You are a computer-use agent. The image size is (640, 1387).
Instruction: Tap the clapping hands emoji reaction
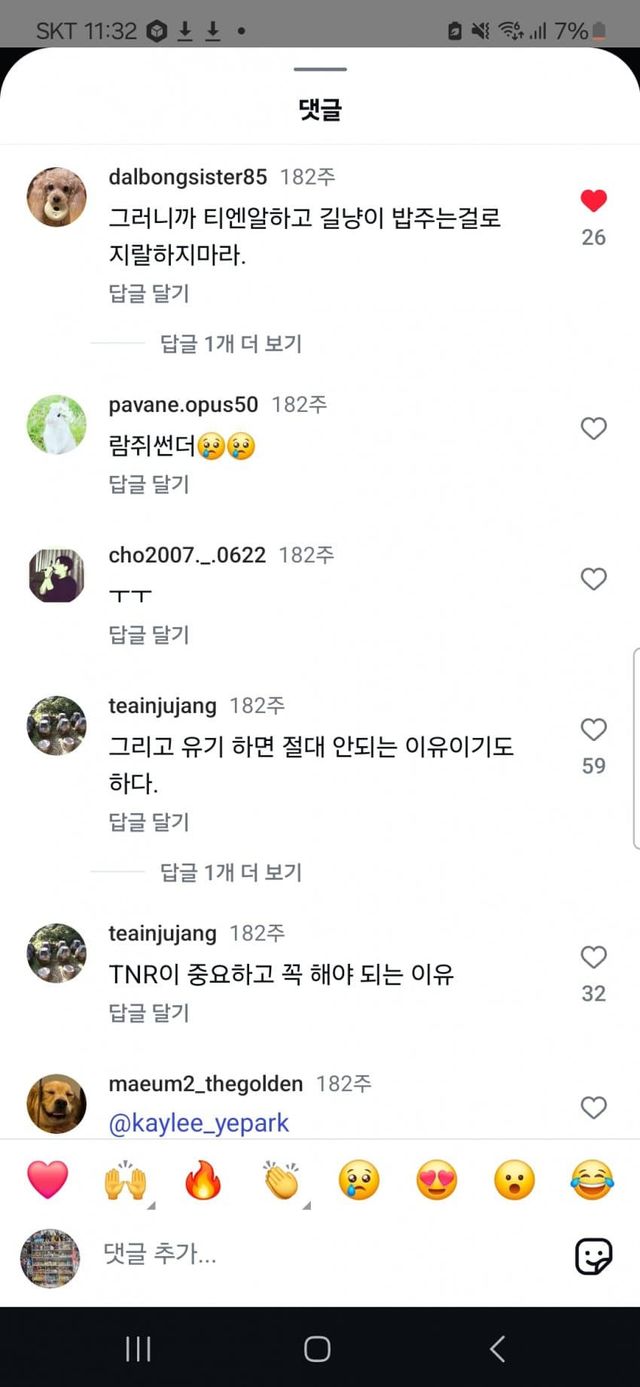(281, 1180)
